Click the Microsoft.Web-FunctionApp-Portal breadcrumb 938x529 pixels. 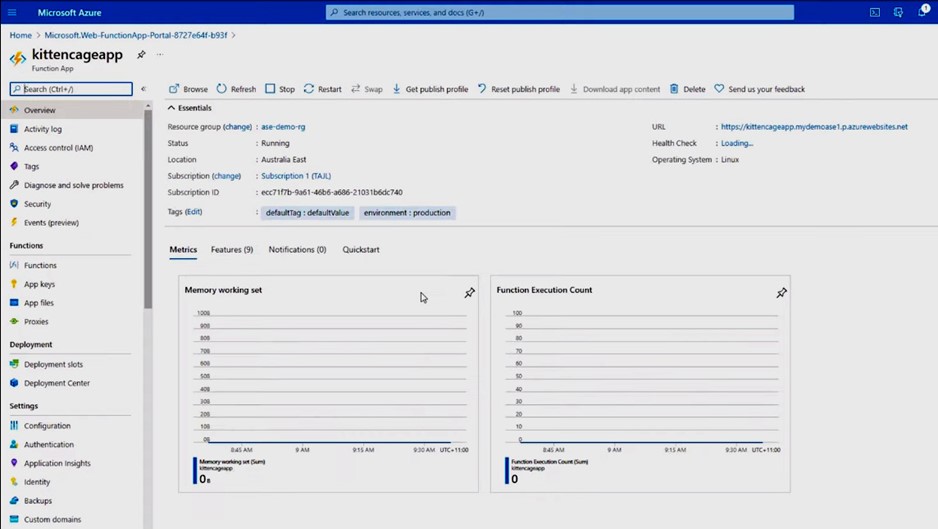pyautogui.click(x=136, y=35)
